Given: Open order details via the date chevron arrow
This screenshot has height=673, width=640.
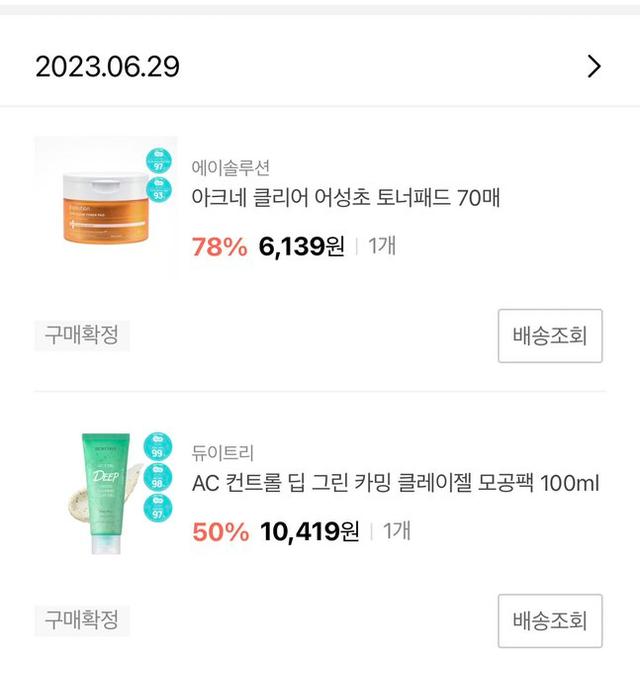Looking at the screenshot, I should coord(594,67).
